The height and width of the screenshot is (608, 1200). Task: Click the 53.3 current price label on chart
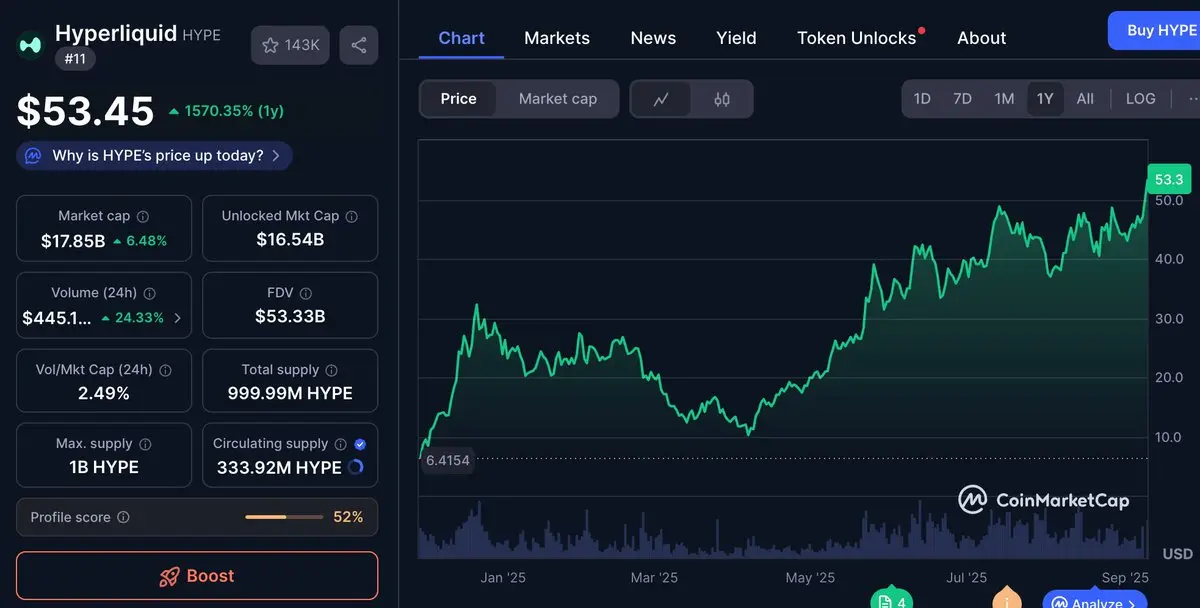coord(1169,180)
